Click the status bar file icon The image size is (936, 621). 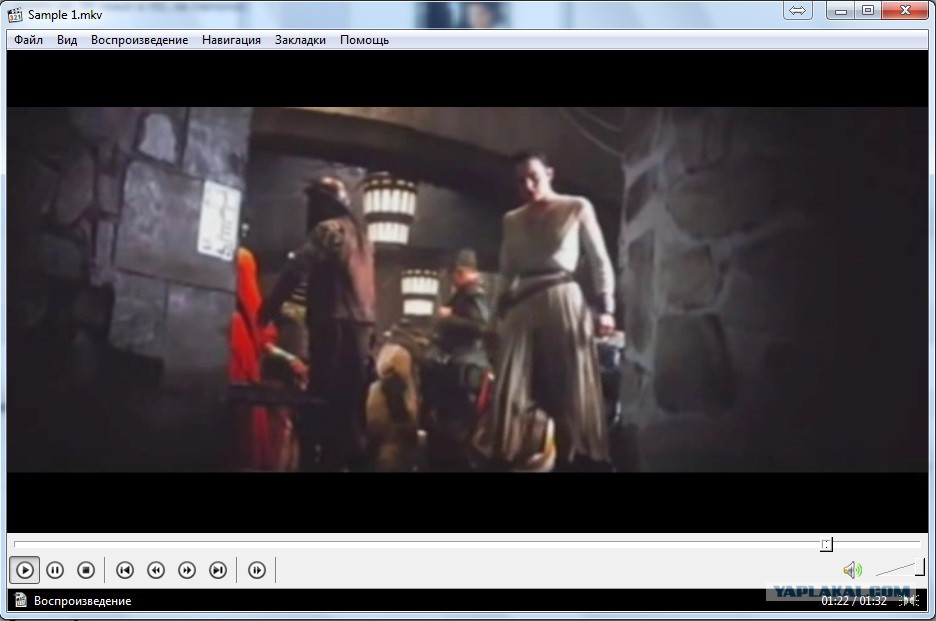(20, 600)
